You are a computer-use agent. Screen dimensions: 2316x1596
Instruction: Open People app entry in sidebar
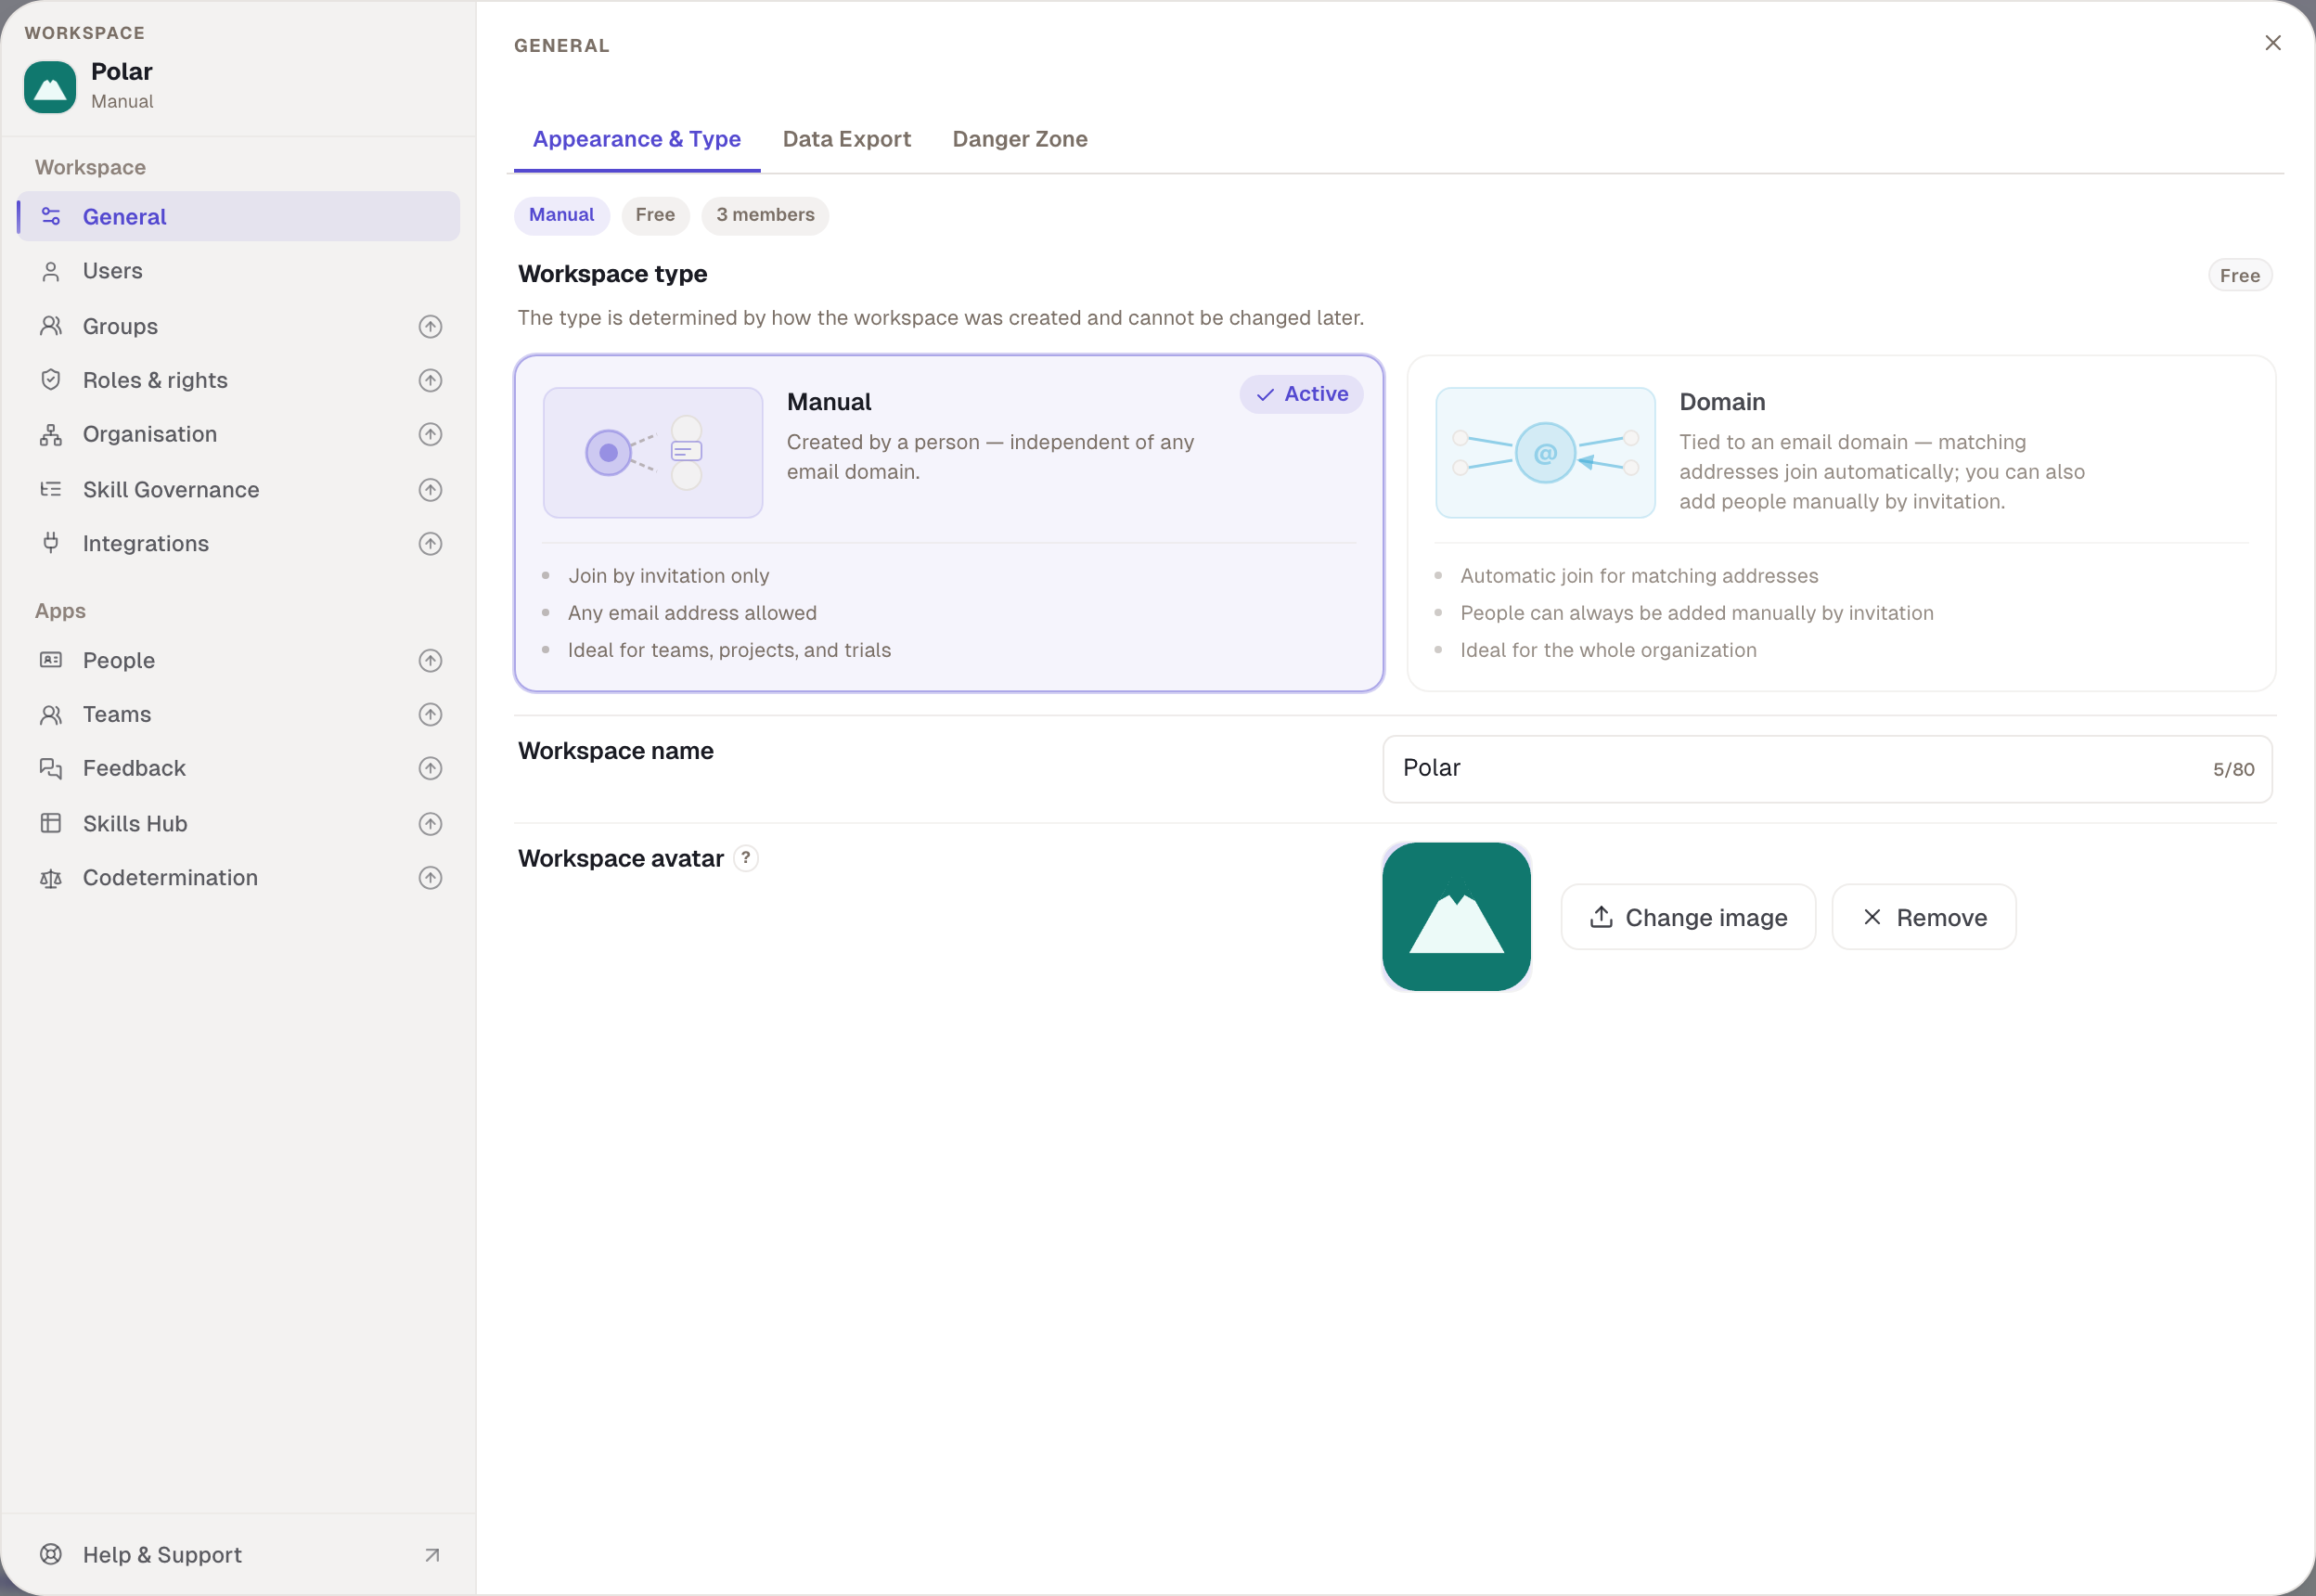(x=238, y=661)
